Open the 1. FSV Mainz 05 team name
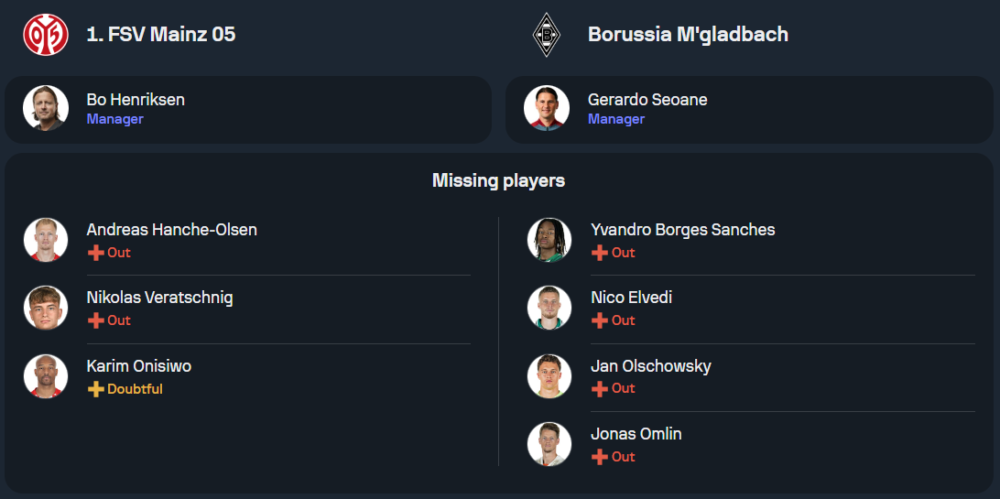 click(x=161, y=34)
